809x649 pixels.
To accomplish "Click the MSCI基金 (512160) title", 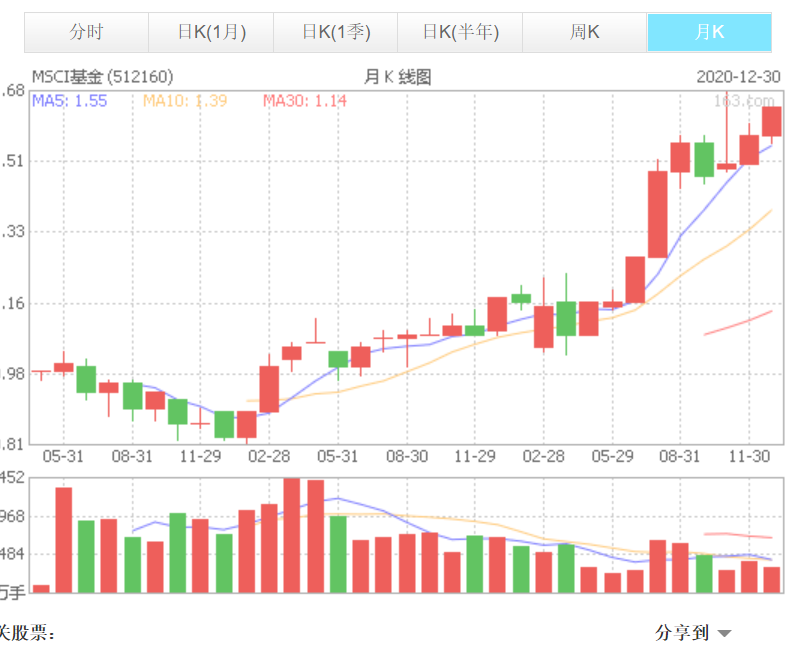I will coord(102,77).
